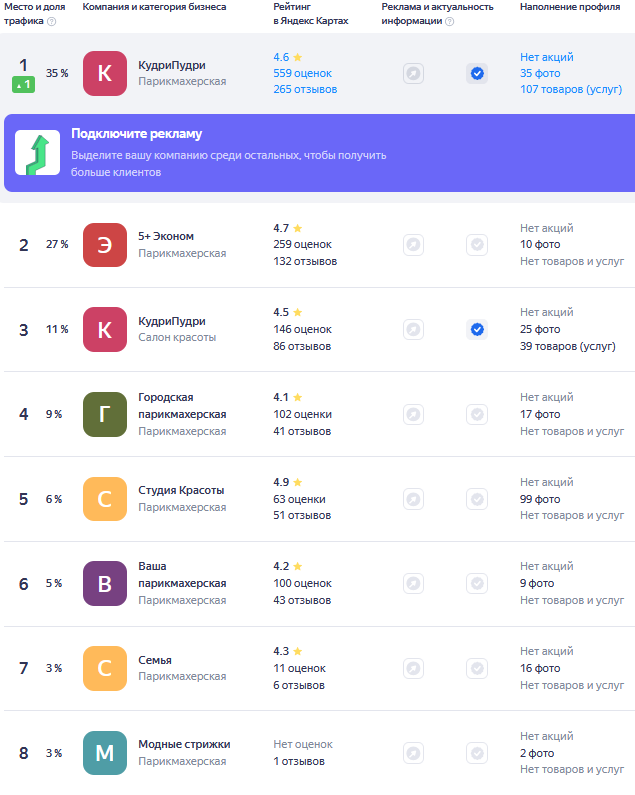The width and height of the screenshot is (635, 795).
Task: Select the 5+ Эконом logo
Action: click(x=105, y=245)
